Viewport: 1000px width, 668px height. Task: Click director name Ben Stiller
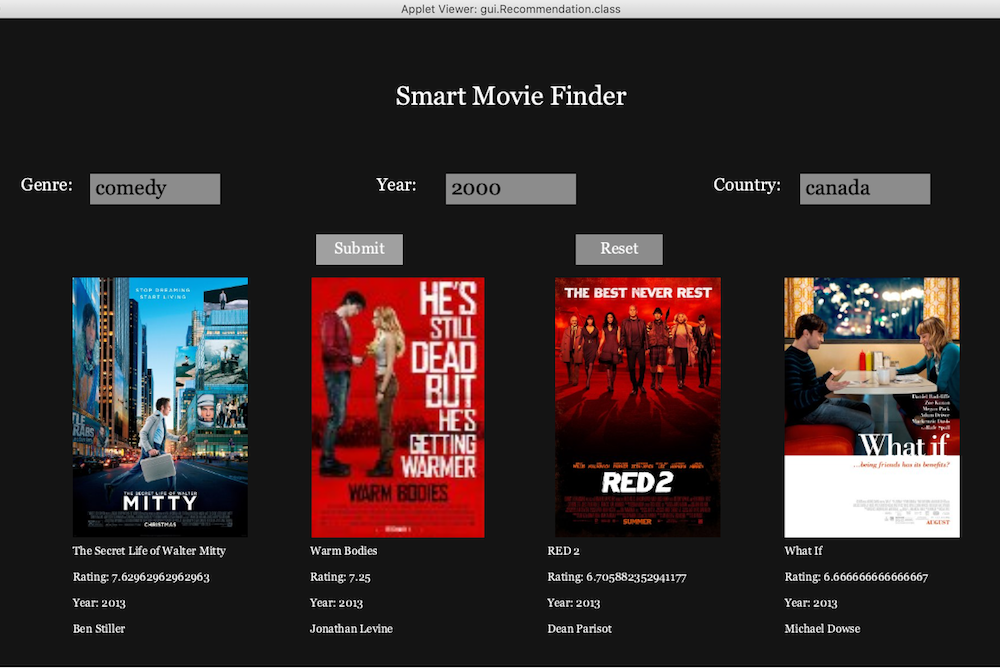click(x=99, y=629)
